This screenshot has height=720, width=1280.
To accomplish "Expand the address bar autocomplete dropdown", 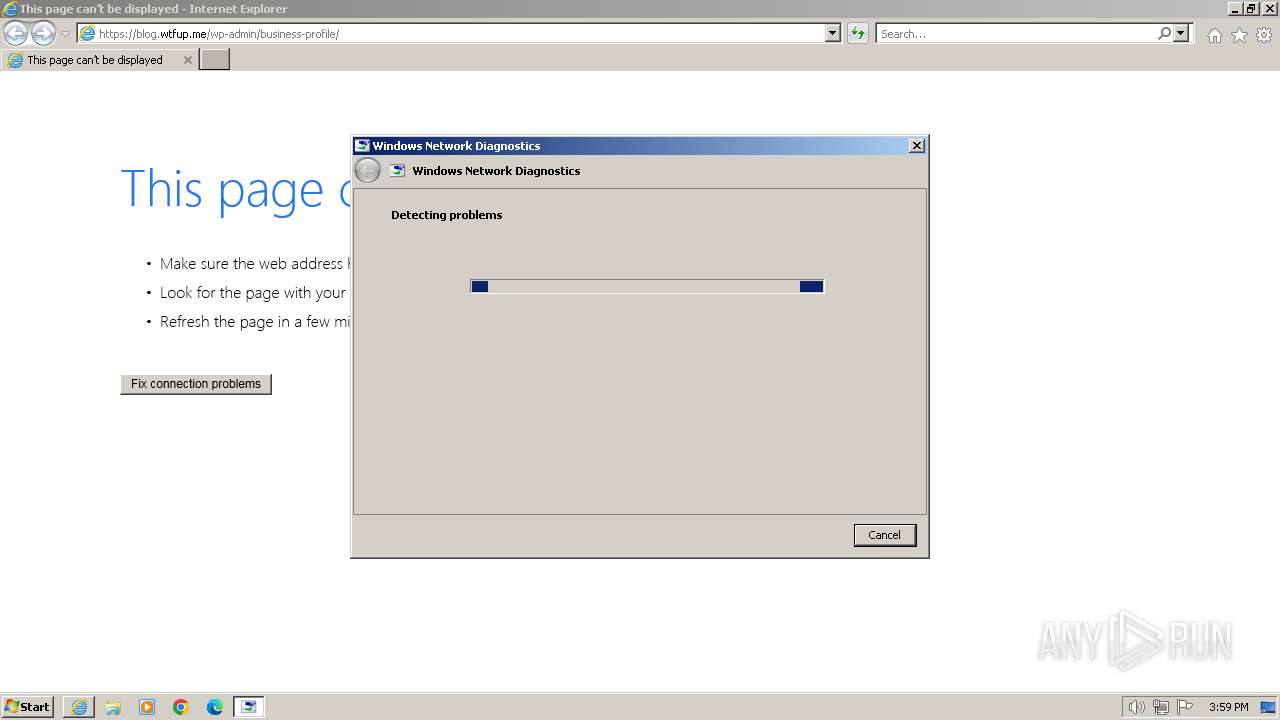I will pyautogui.click(x=833, y=34).
